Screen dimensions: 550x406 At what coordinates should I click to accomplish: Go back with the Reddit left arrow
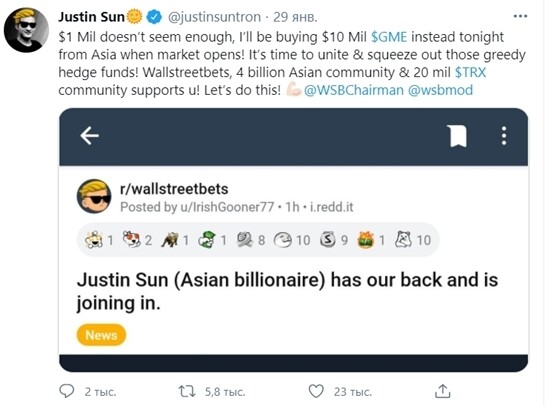pos(89,135)
